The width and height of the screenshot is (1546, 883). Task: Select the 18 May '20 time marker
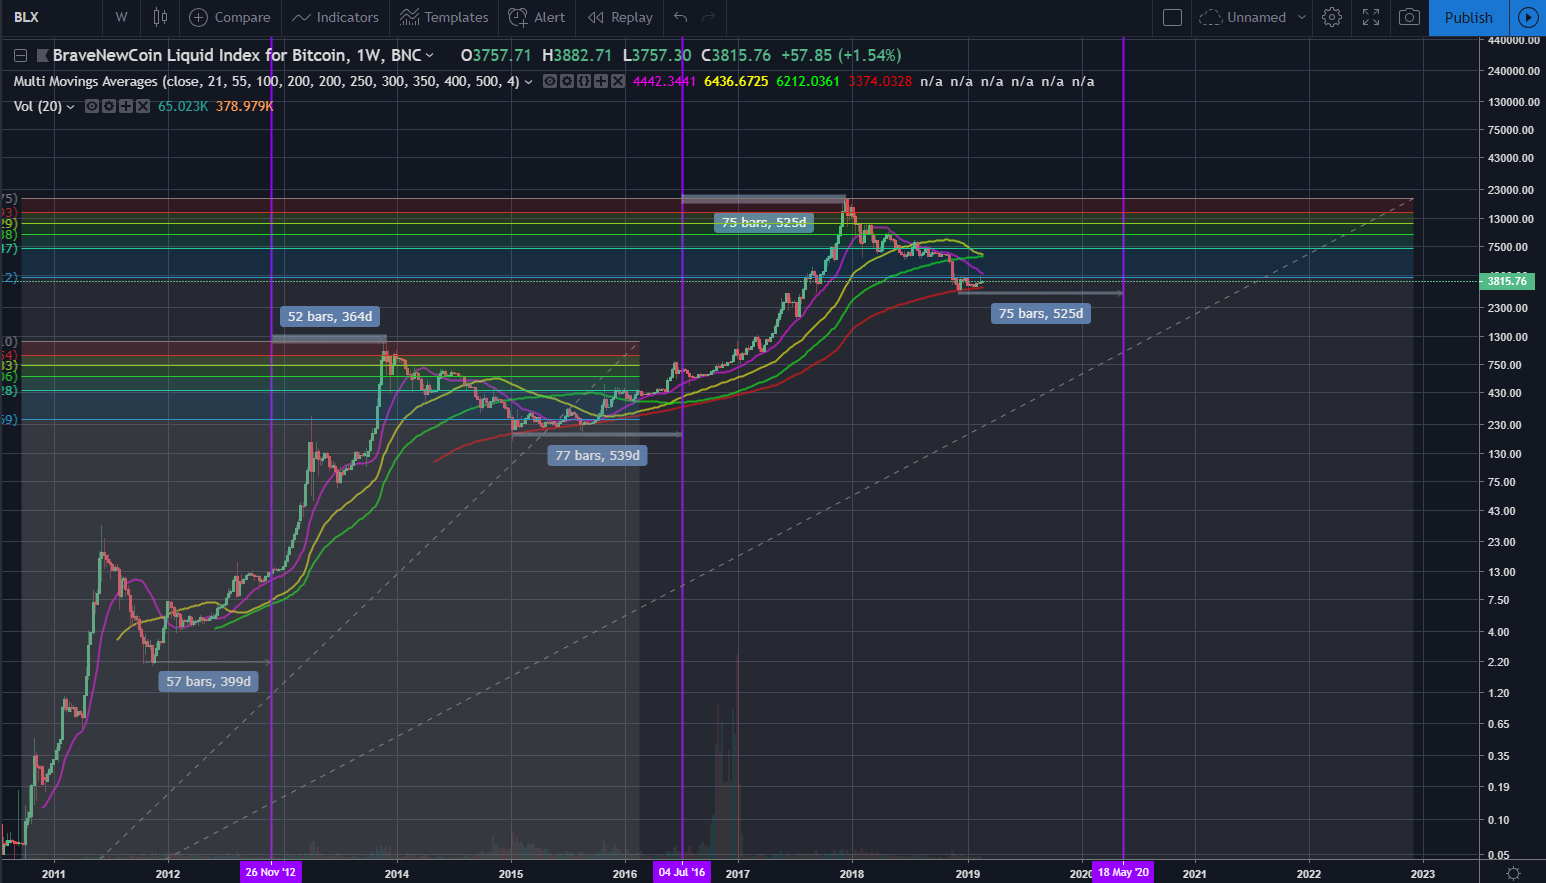click(1123, 872)
